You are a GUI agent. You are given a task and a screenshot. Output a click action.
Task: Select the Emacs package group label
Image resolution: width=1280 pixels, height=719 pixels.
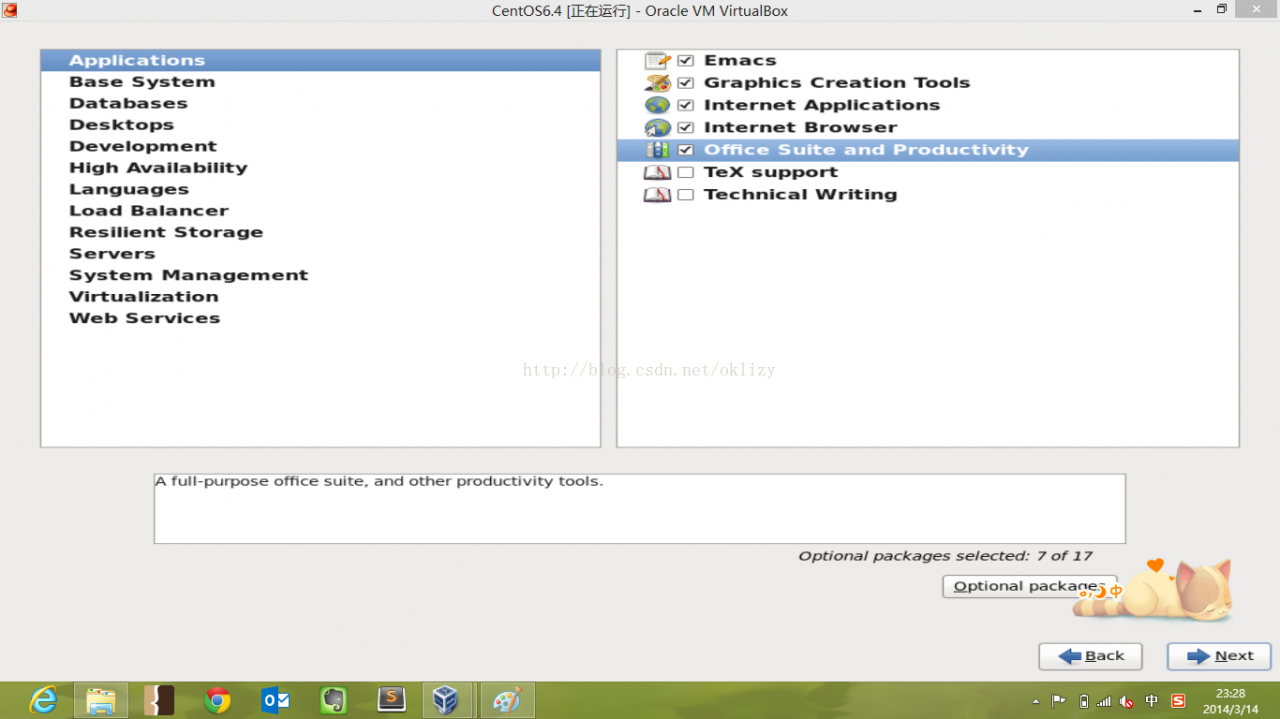[740, 61]
